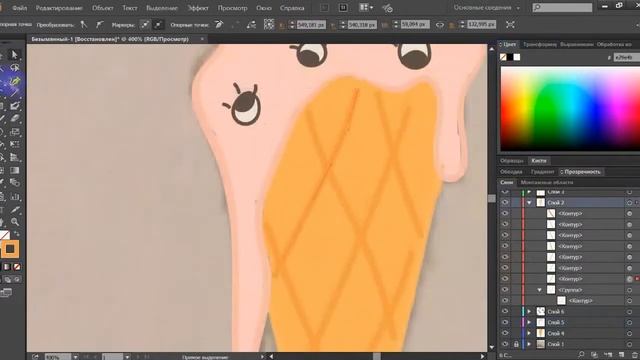Click the color spectrum in Цвет panel

click(570, 109)
